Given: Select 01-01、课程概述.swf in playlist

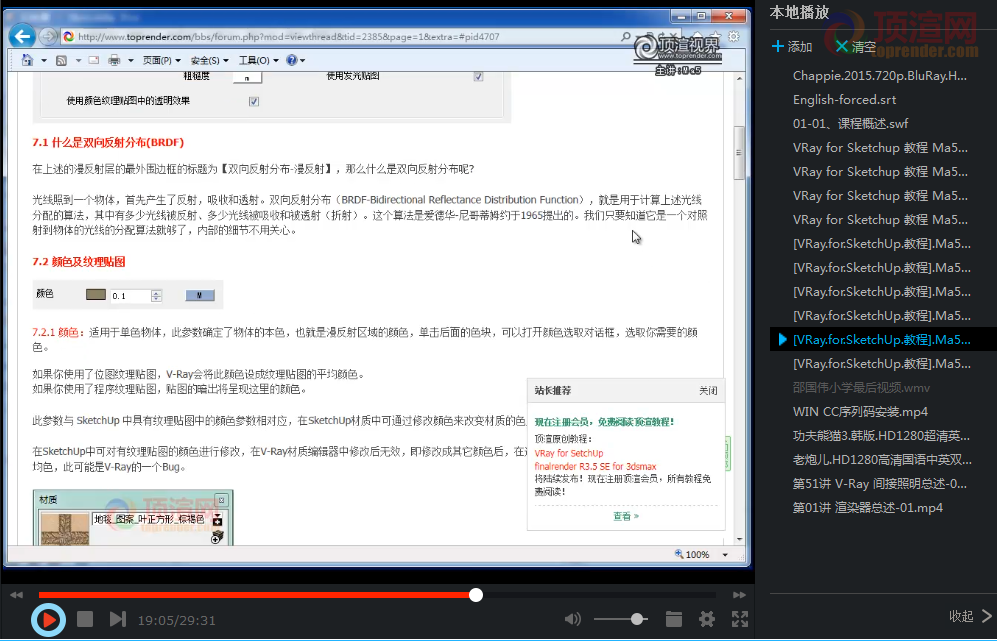Looking at the screenshot, I should pyautogui.click(x=850, y=123).
